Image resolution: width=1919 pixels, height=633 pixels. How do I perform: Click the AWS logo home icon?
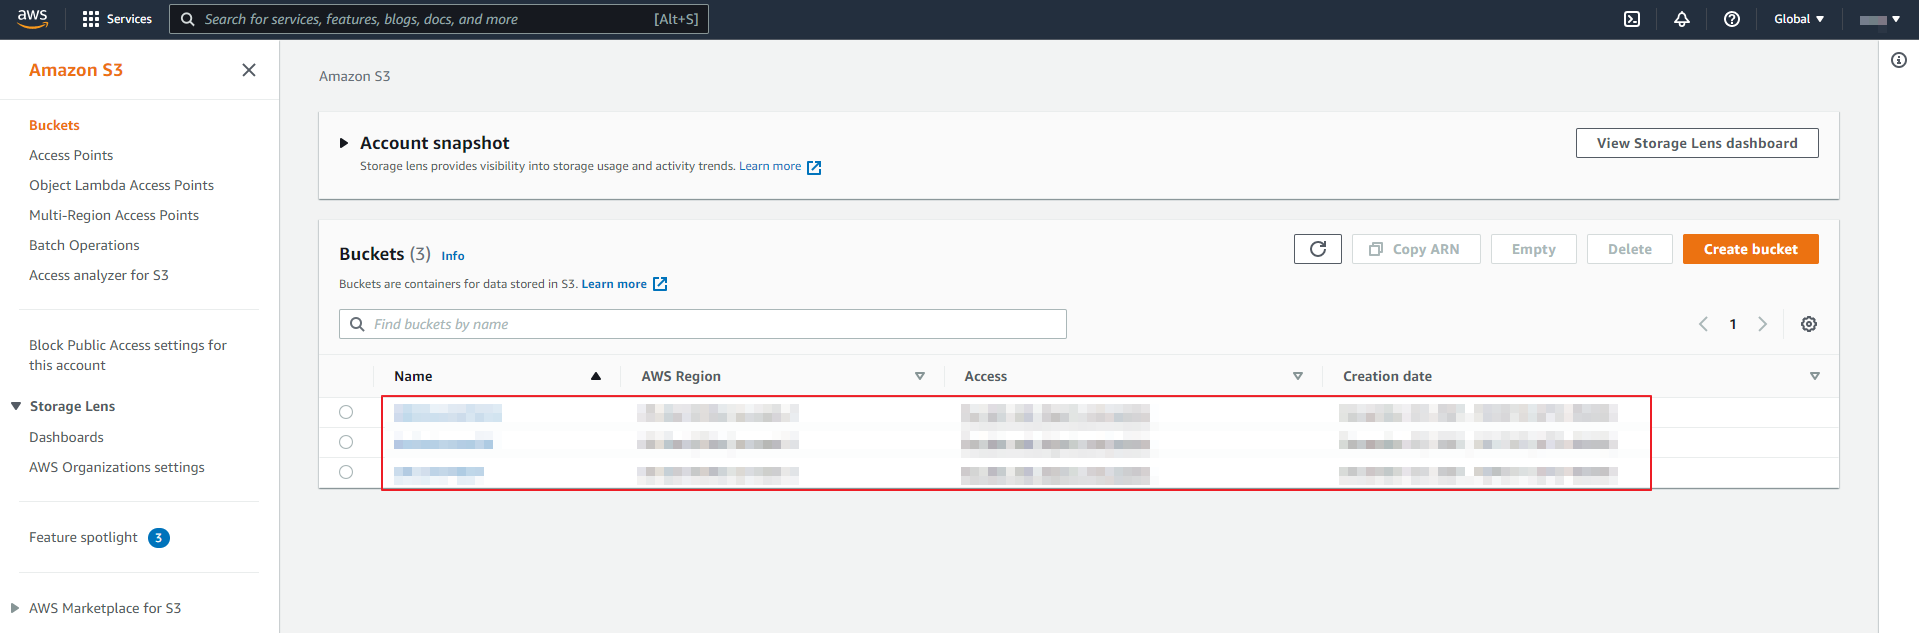click(x=32, y=19)
